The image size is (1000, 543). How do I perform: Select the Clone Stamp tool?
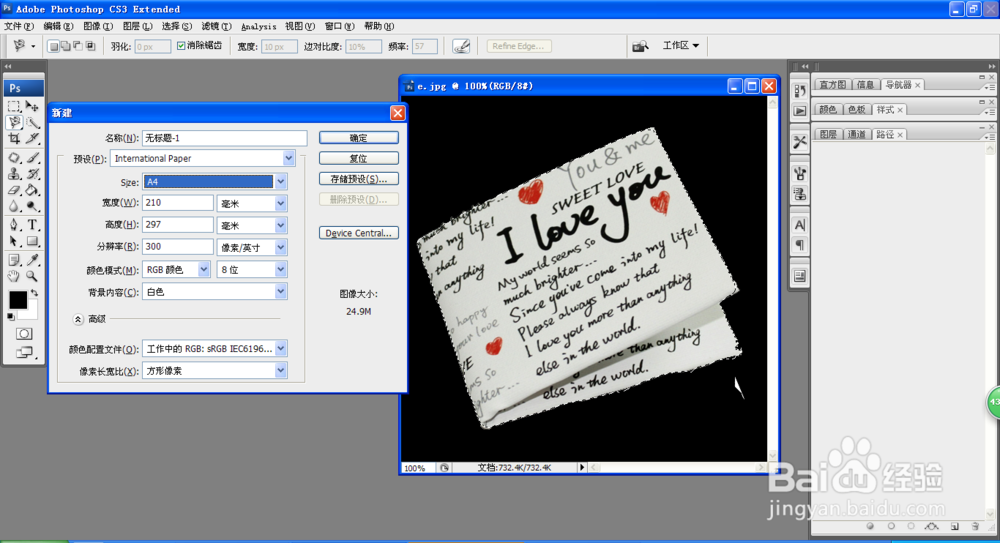click(x=14, y=174)
